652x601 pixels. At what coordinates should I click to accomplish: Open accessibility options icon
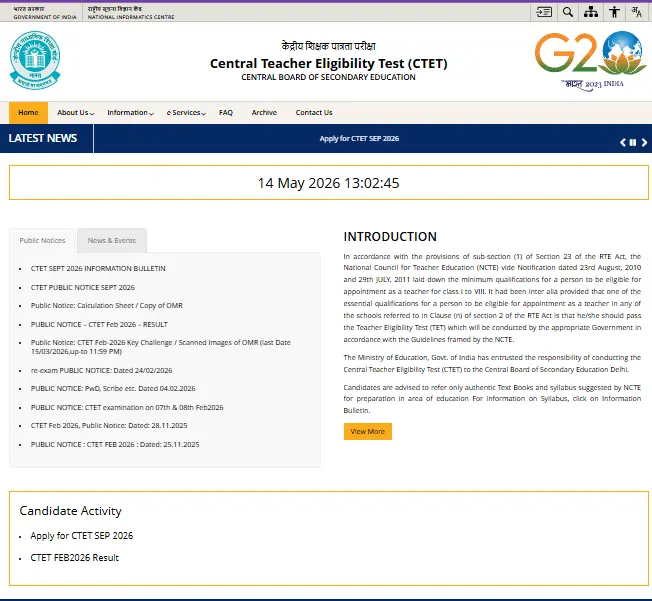click(614, 12)
